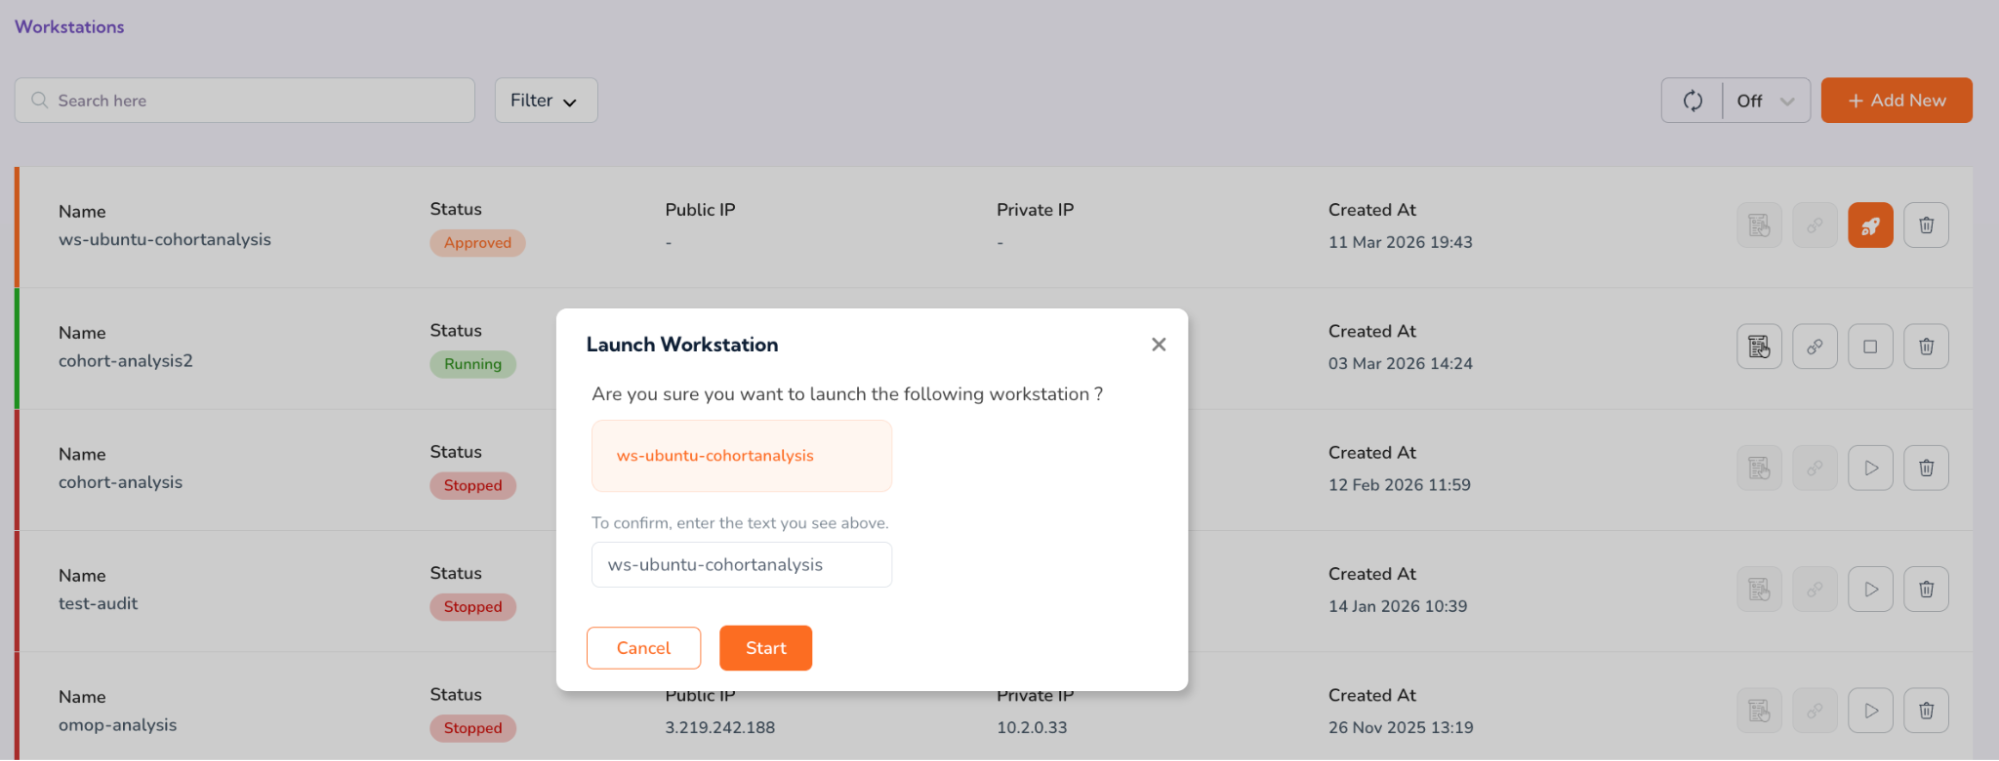
Task: Click the trash icon for test-audit workstation
Action: click(1926, 589)
